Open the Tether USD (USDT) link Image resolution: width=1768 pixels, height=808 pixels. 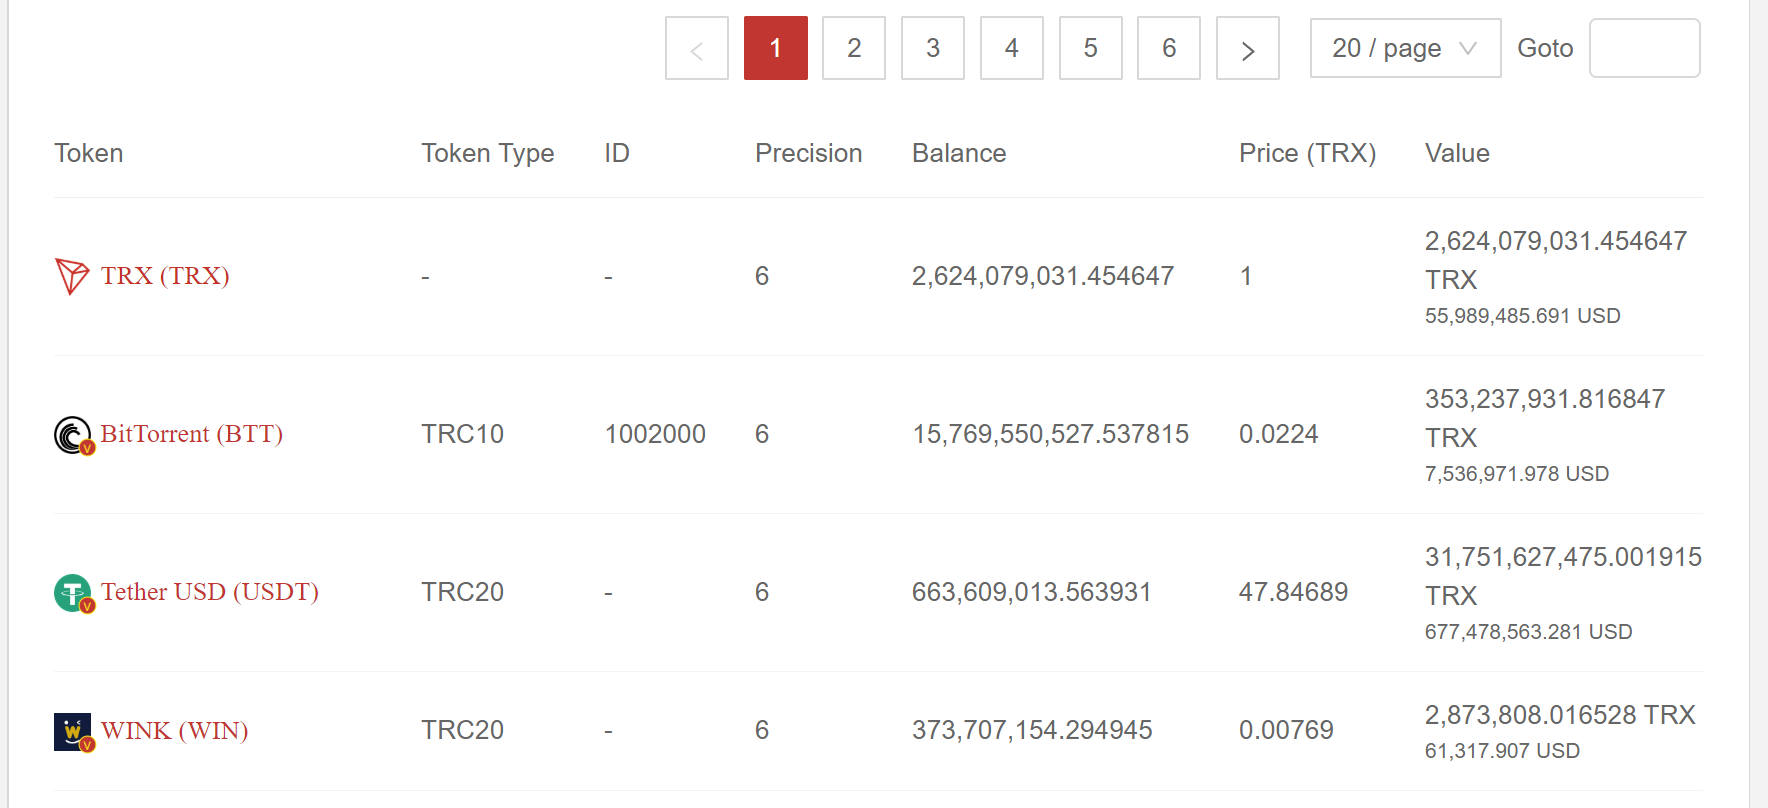point(209,592)
